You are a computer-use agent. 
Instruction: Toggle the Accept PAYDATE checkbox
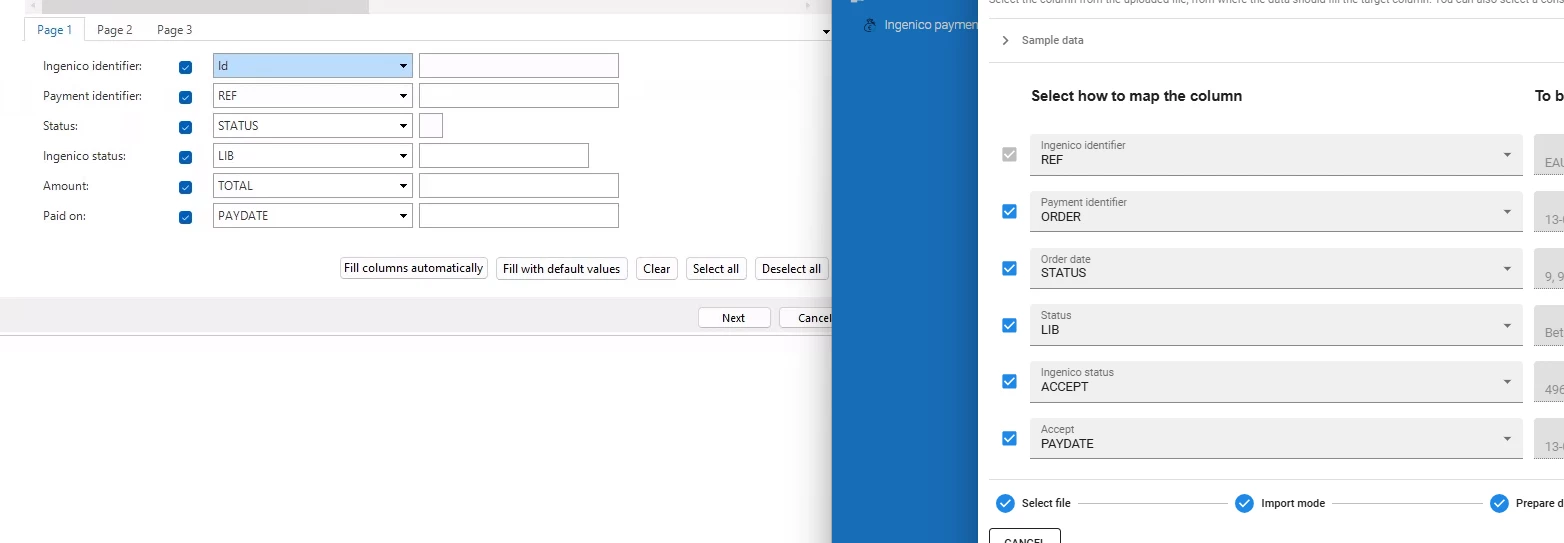tap(1009, 438)
